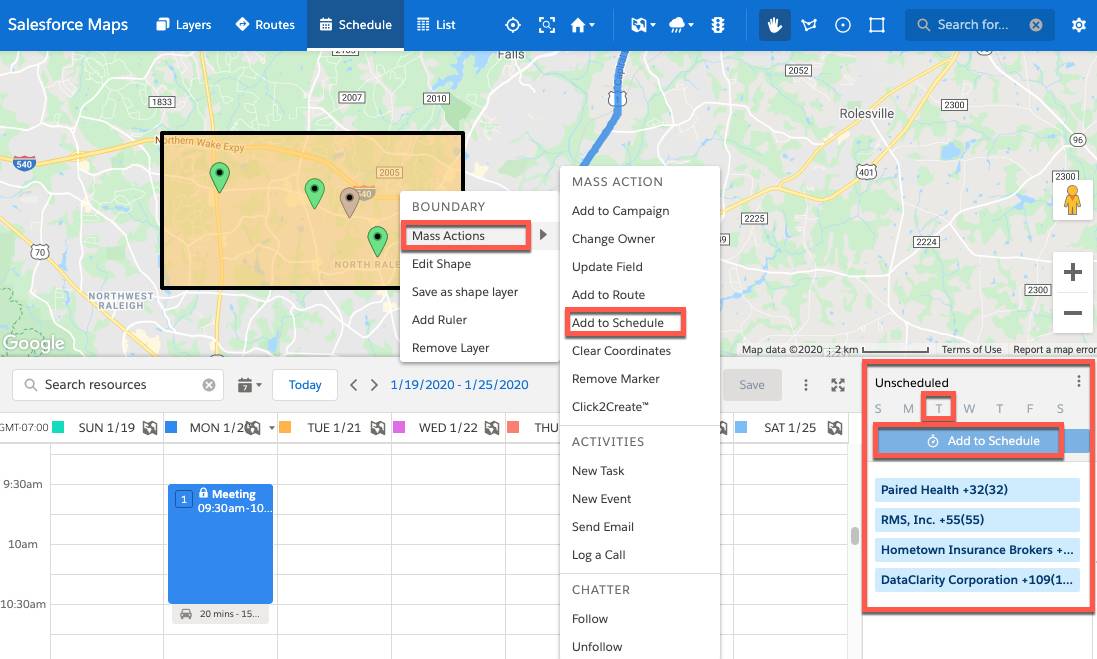Viewport: 1097px width, 659px height.
Task: Select New Task
Action: click(x=598, y=471)
